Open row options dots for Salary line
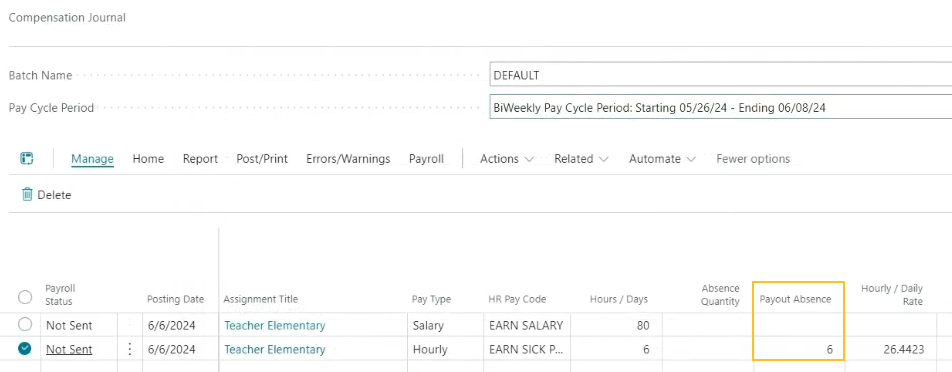 [129, 325]
